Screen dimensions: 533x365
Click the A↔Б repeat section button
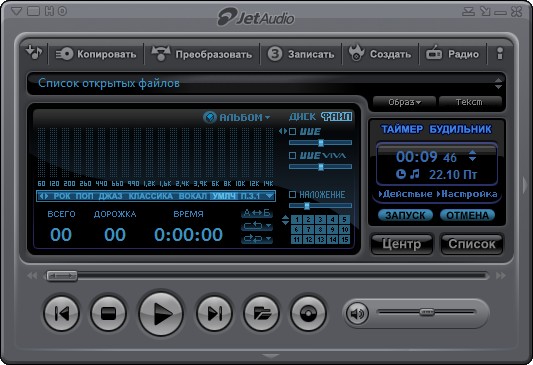[257, 213]
